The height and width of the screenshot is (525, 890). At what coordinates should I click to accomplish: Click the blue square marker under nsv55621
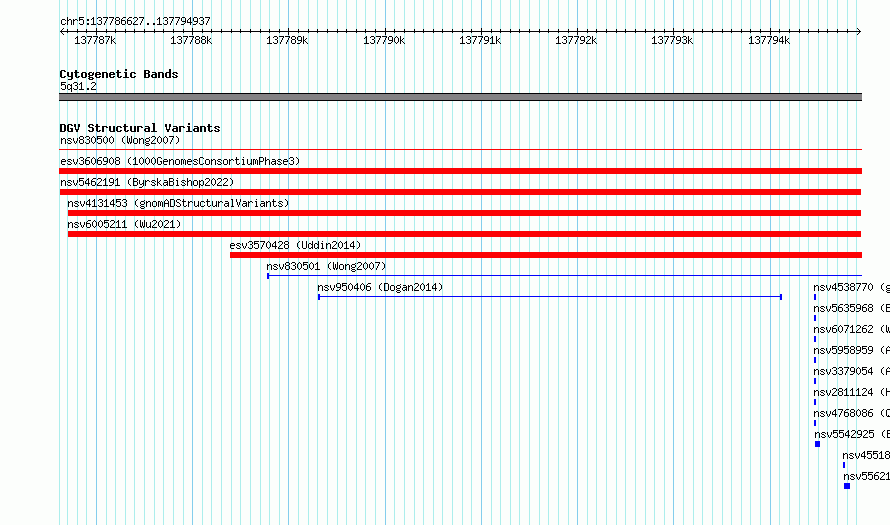tap(847, 486)
